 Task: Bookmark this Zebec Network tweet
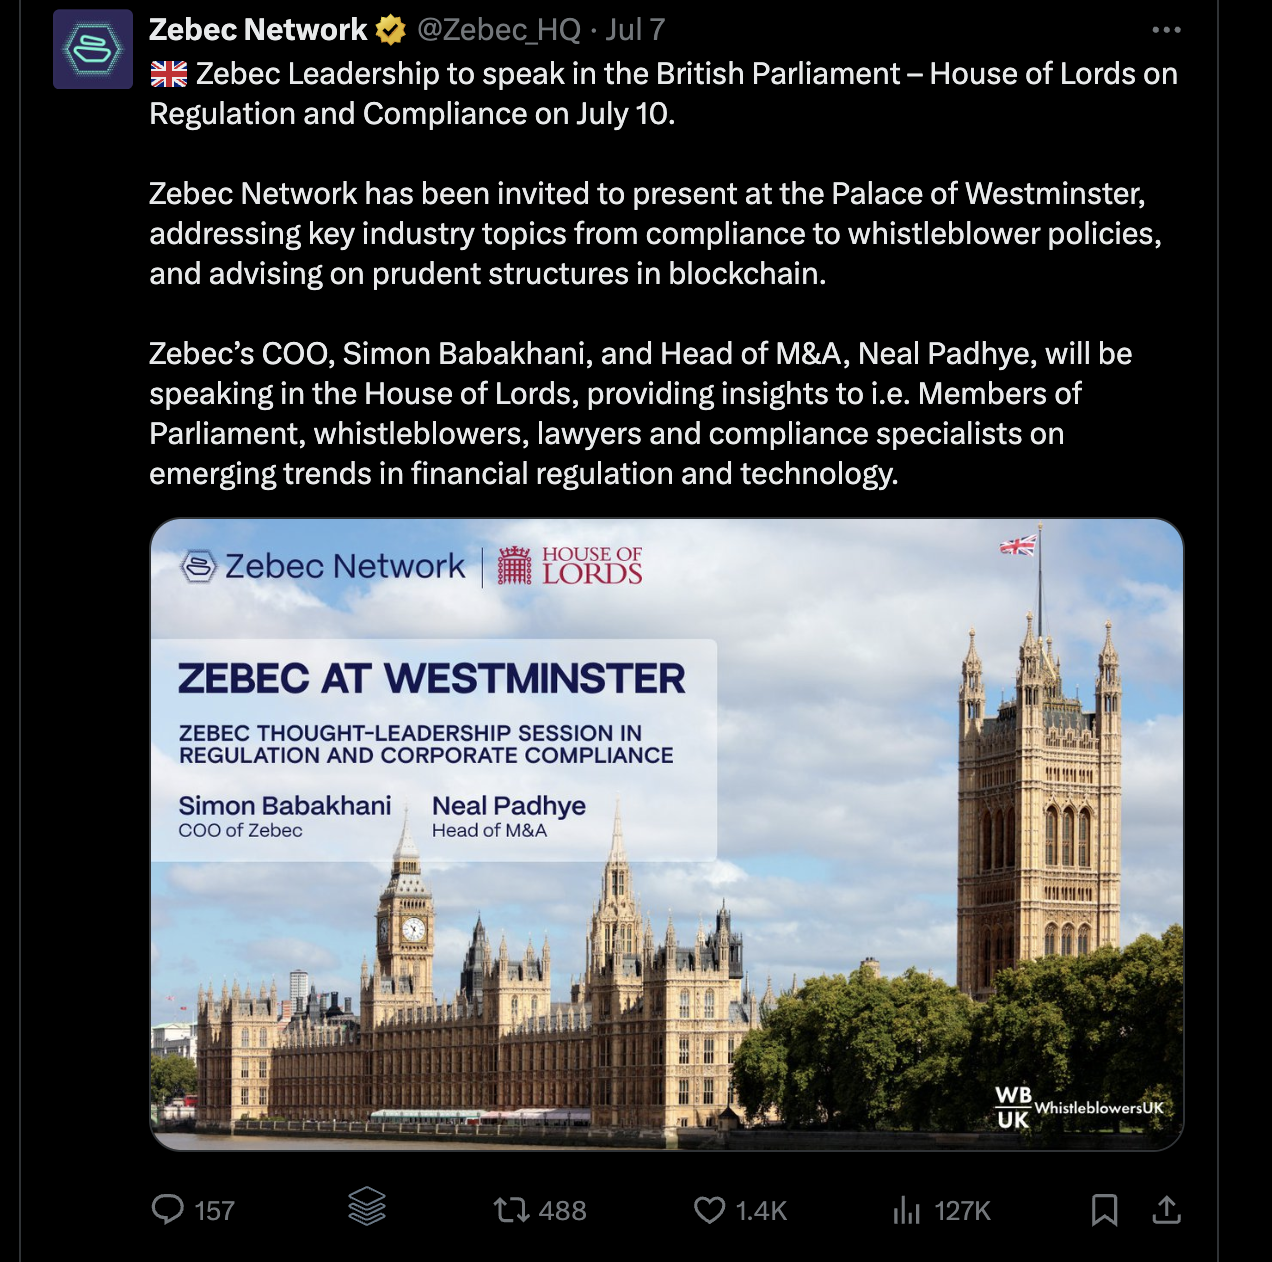click(1104, 1210)
